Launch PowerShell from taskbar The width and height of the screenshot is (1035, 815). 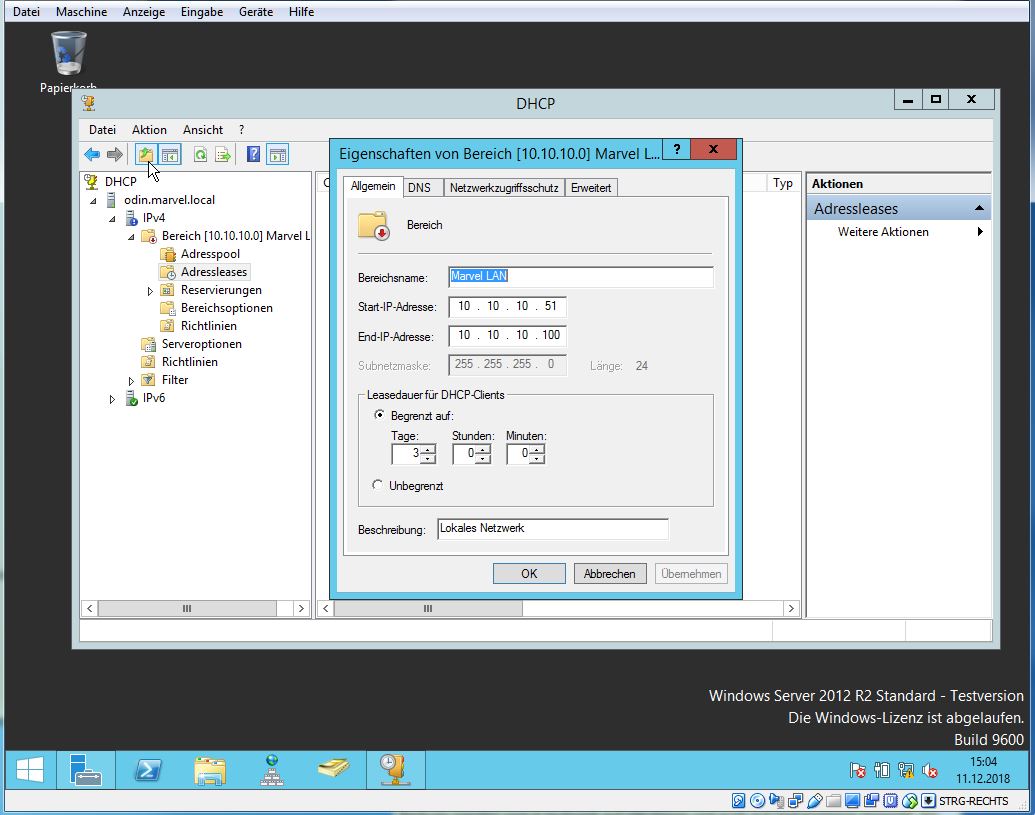point(147,770)
